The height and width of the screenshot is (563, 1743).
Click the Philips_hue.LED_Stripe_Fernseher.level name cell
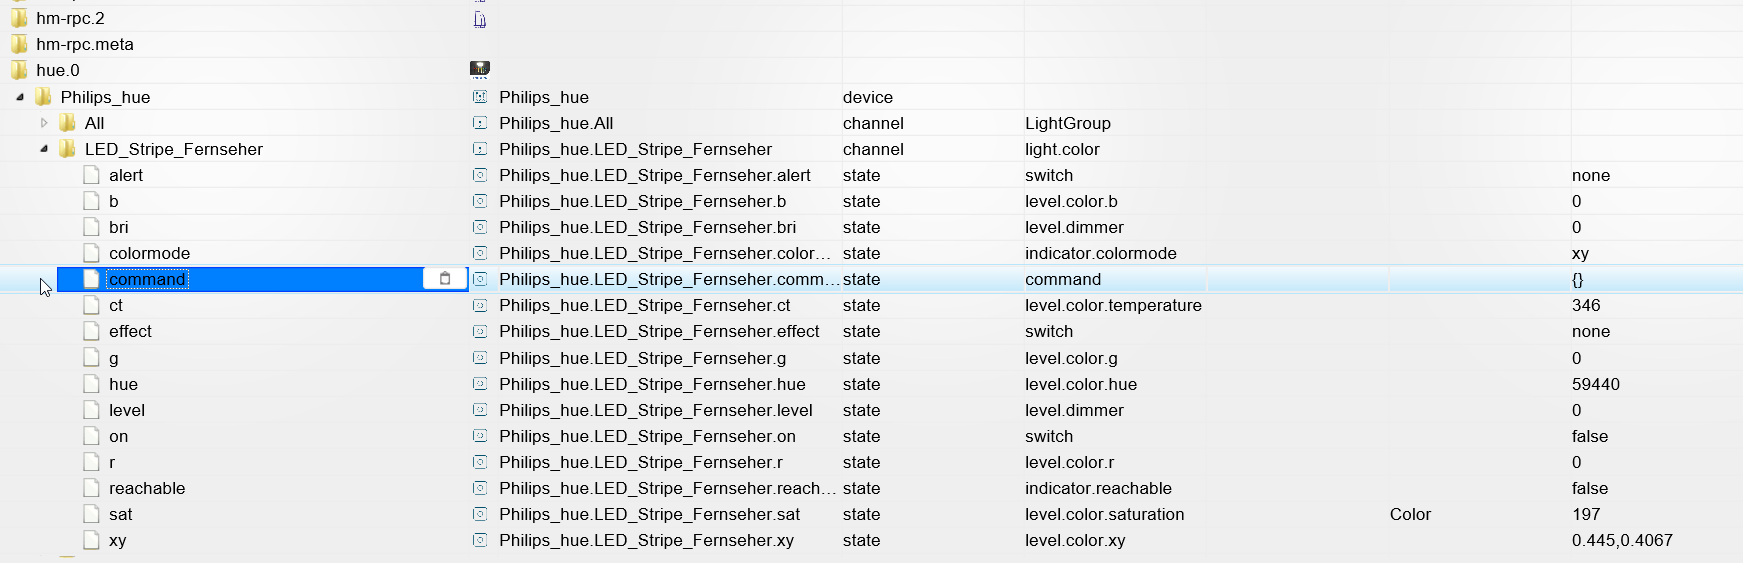[x=656, y=410]
